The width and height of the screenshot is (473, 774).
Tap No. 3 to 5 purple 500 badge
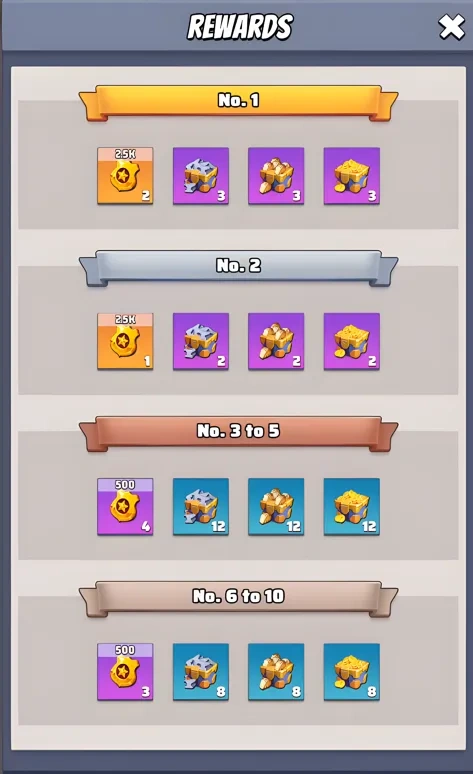(125, 506)
